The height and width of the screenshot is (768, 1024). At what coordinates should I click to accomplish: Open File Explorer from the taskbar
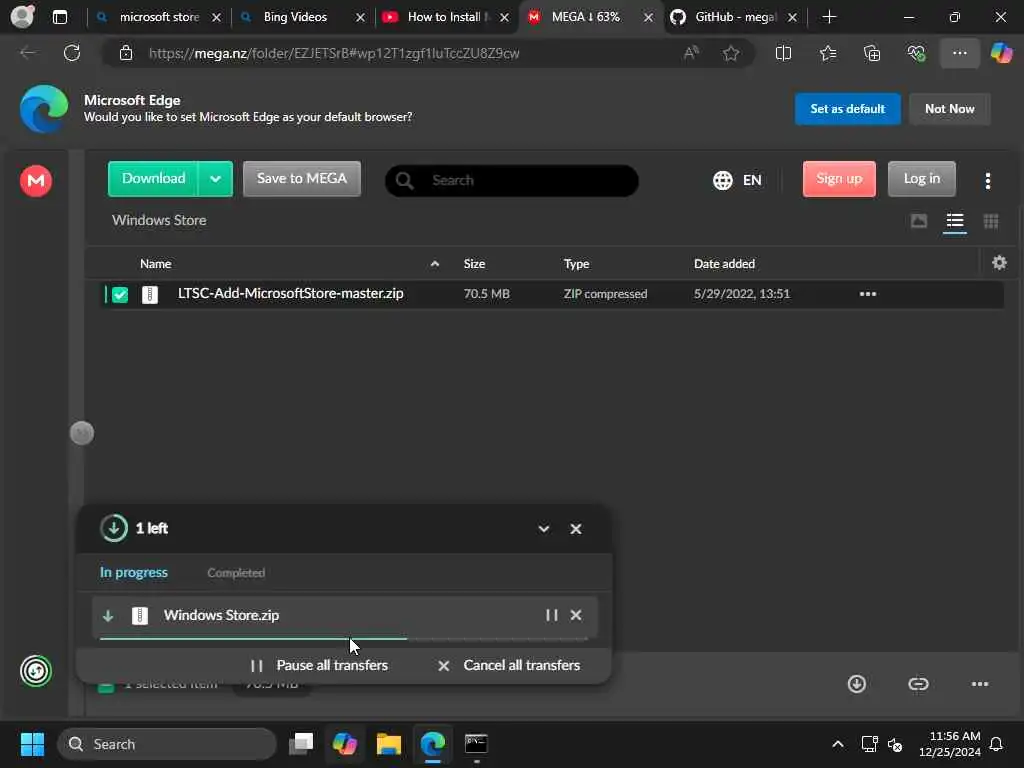(389, 744)
